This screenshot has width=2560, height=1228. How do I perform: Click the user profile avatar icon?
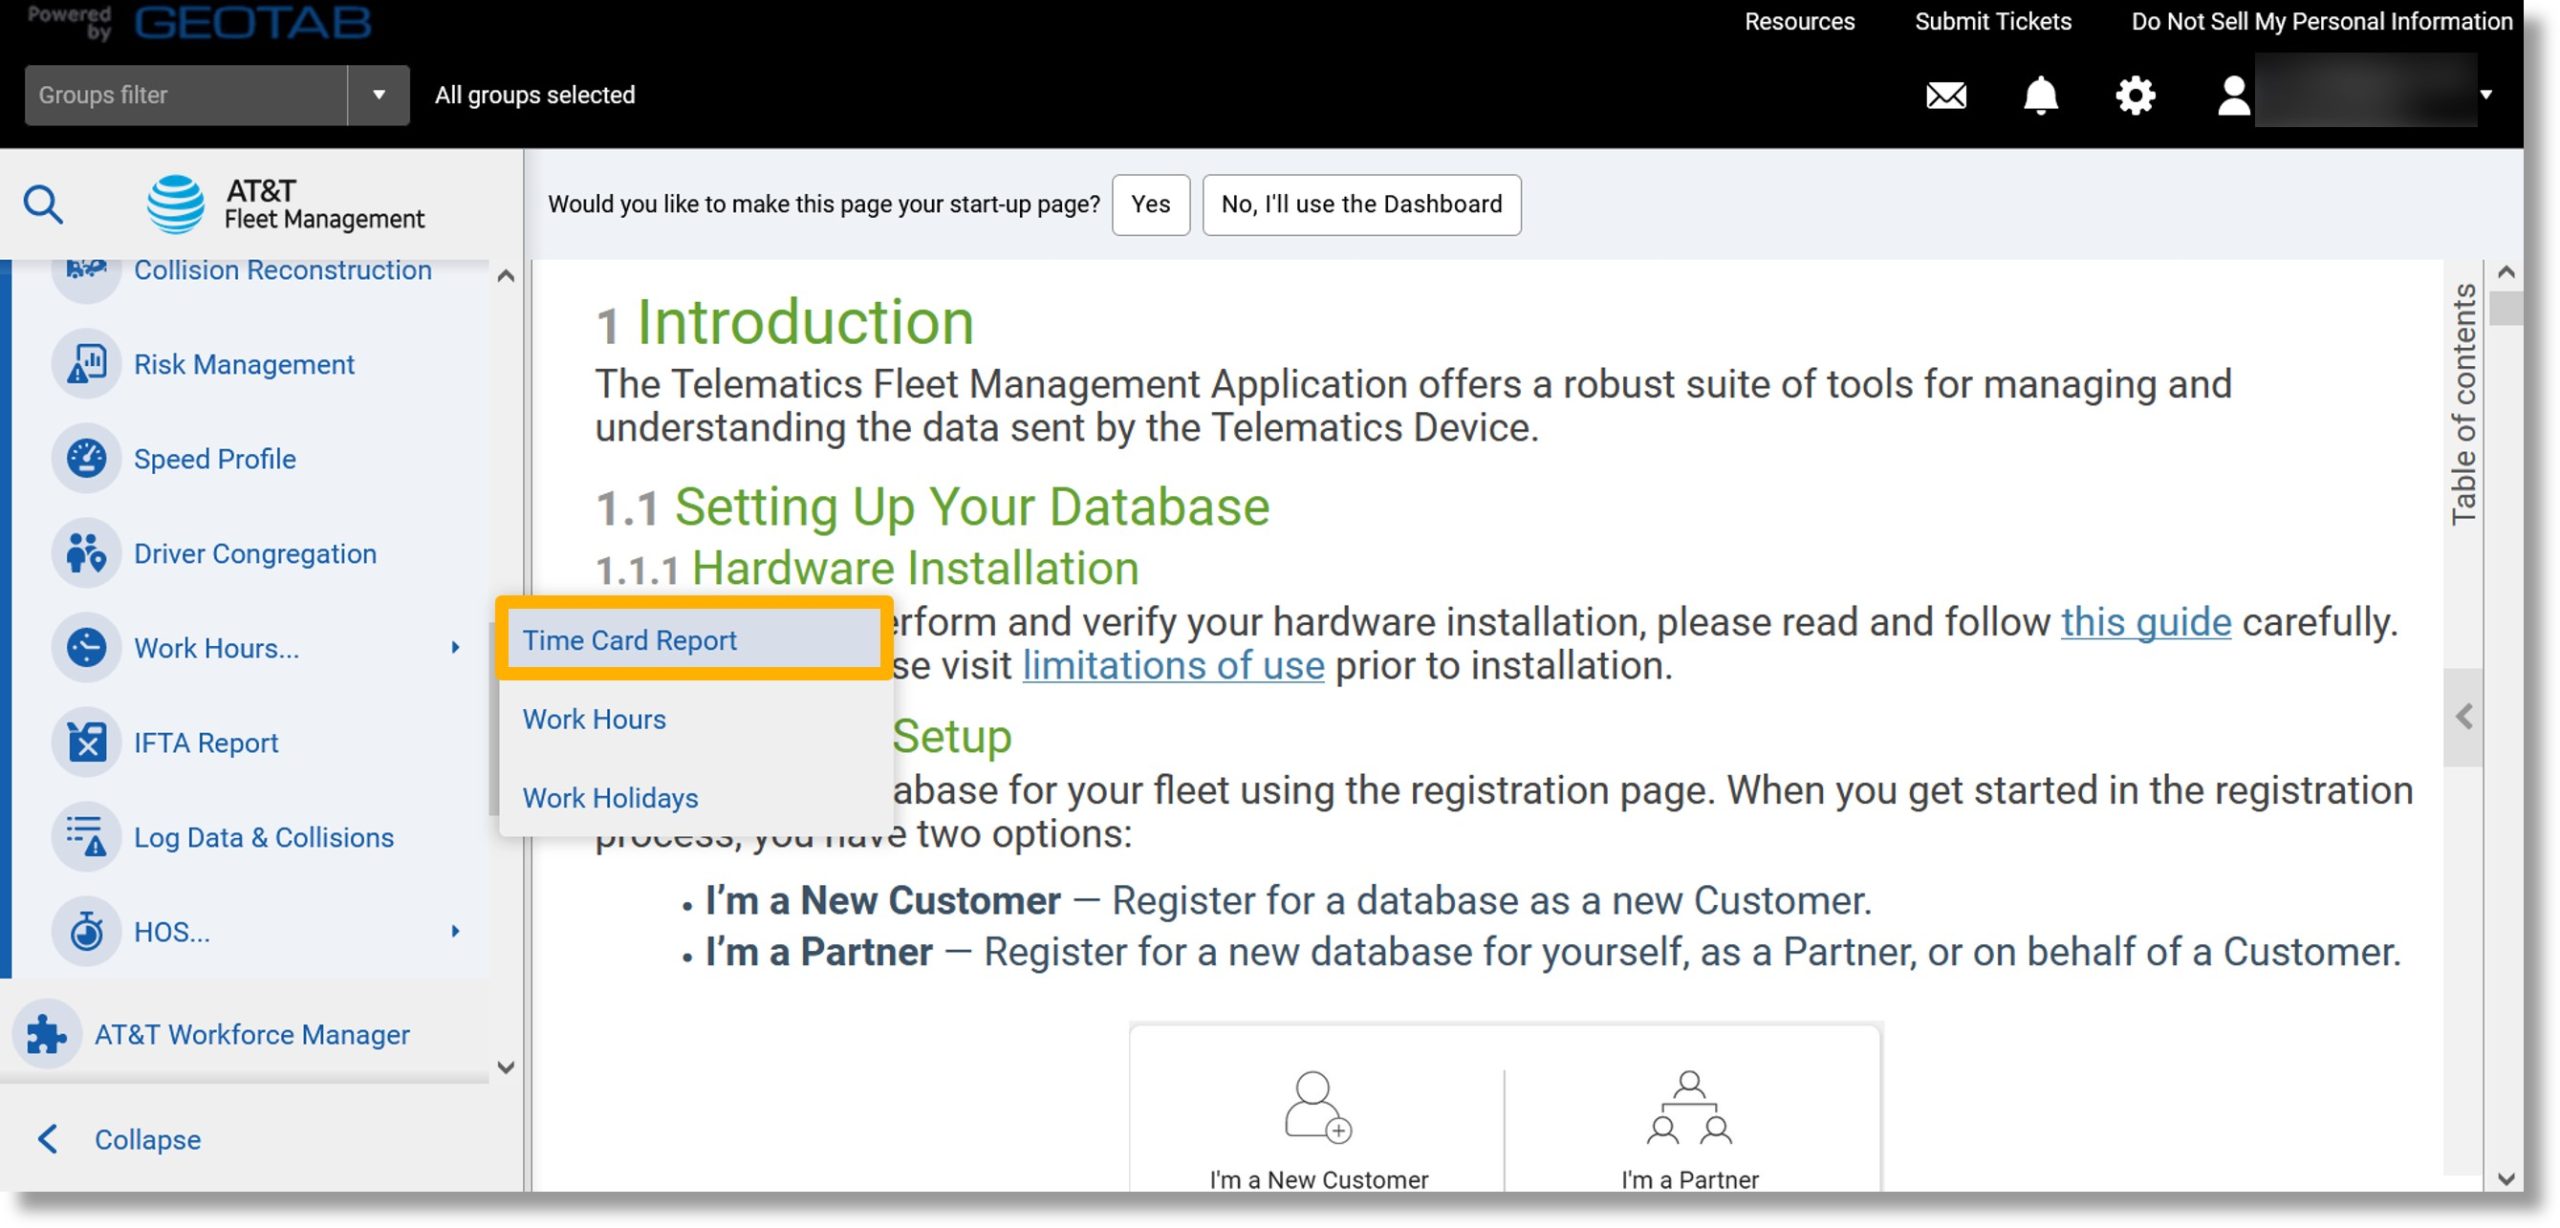pos(2233,96)
